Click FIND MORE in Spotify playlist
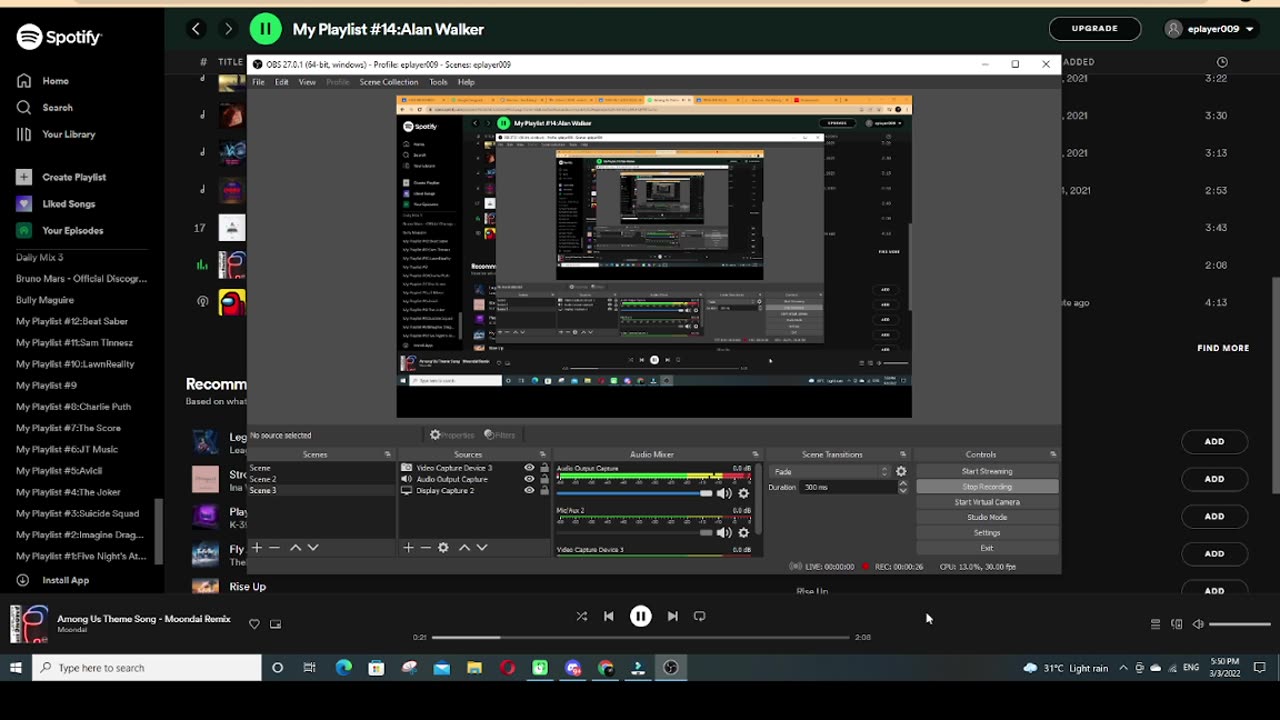This screenshot has height=720, width=1280. click(1223, 348)
